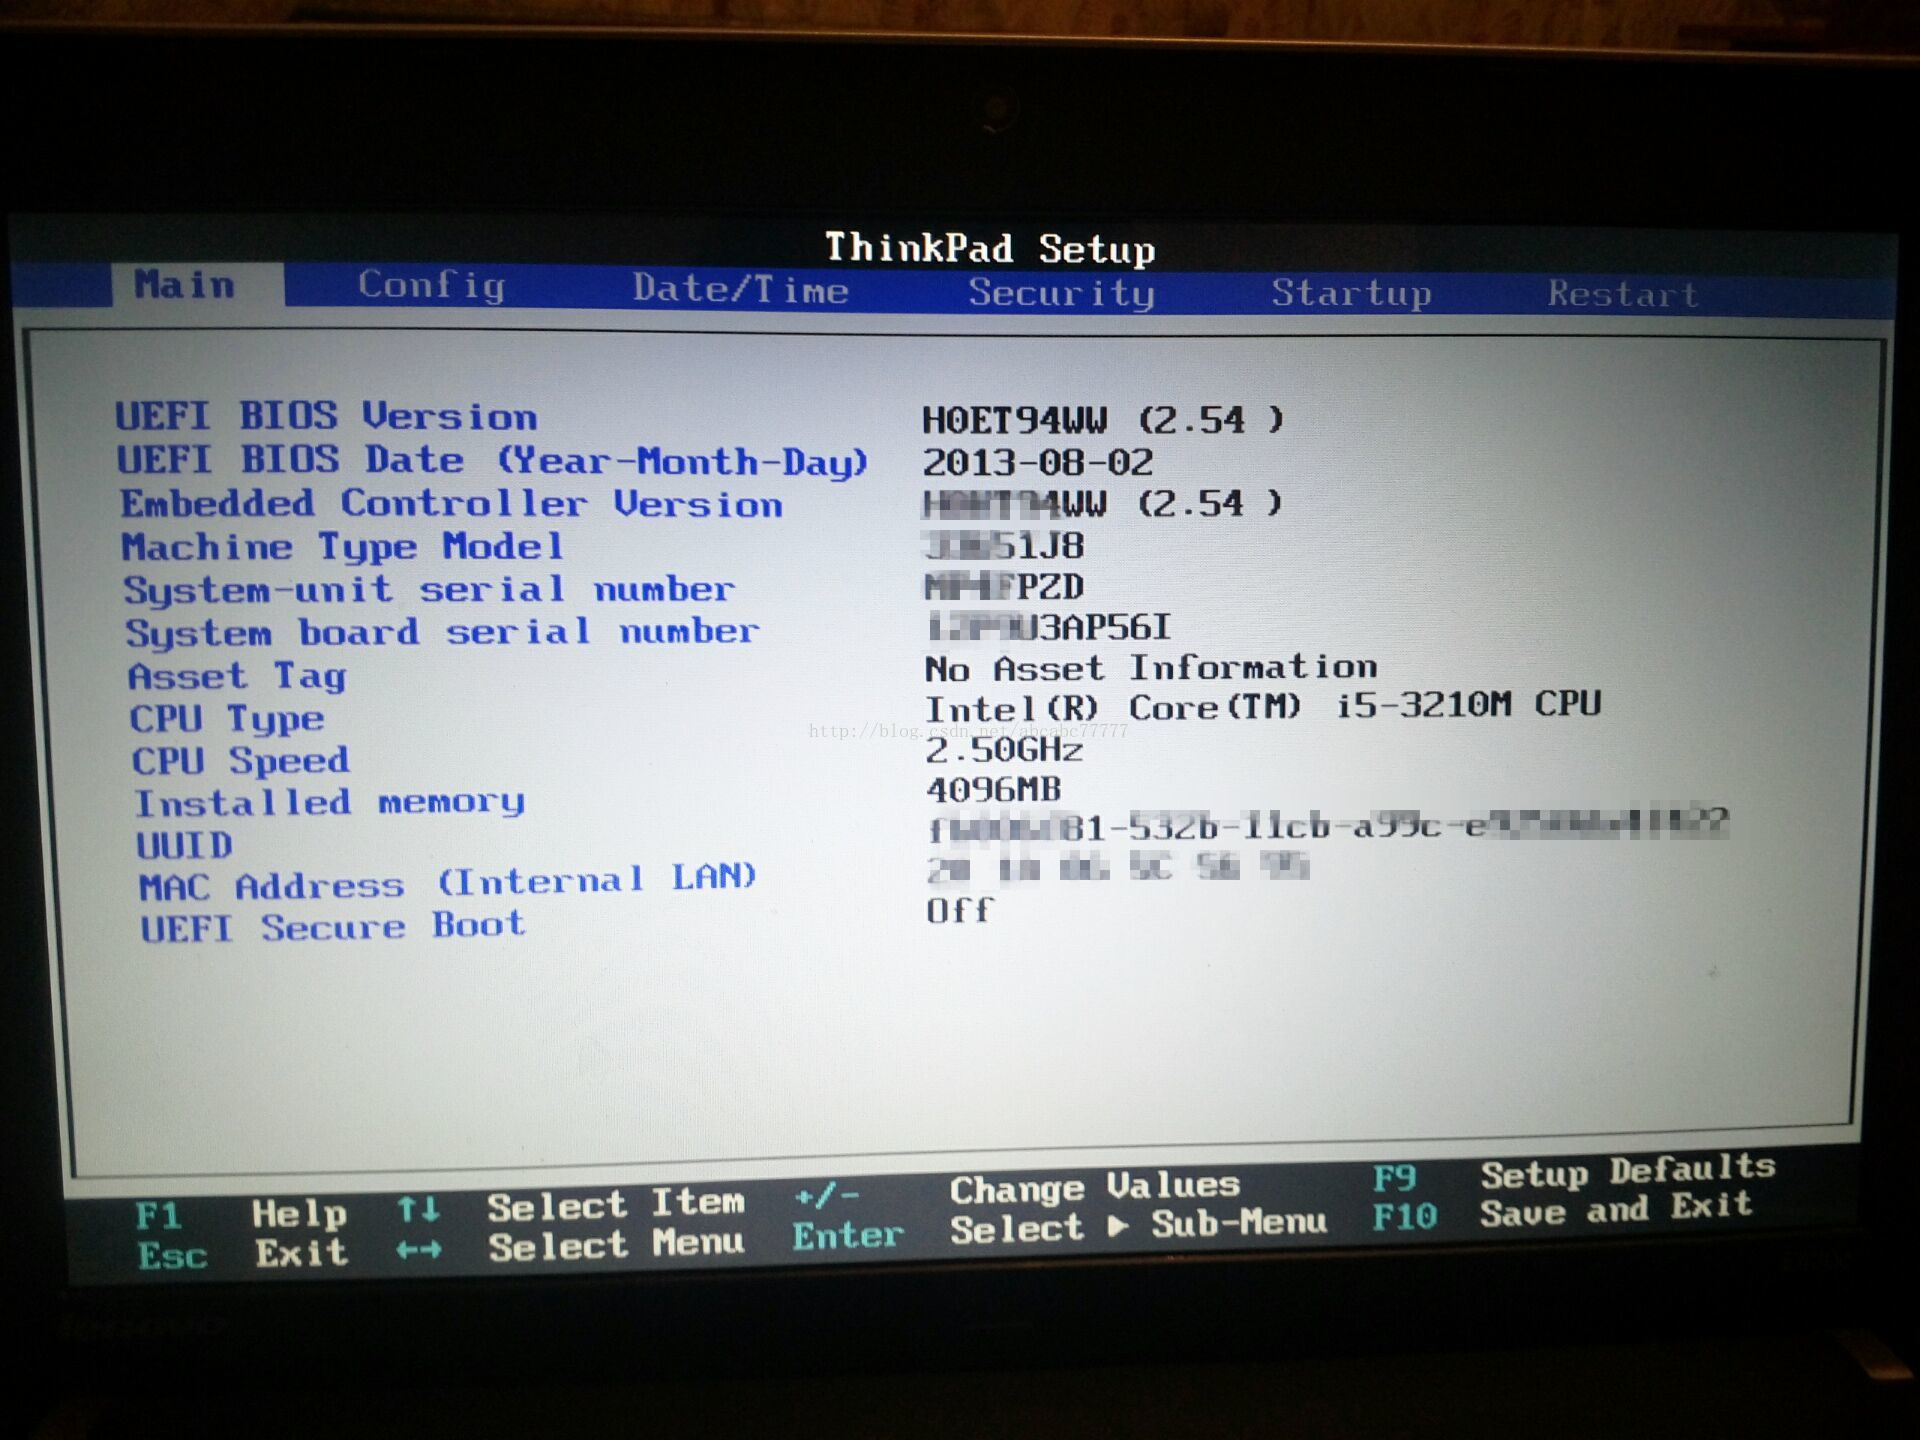Click the left/right arrows Select Menu hint
The image size is (1920, 1440).
(x=570, y=1245)
